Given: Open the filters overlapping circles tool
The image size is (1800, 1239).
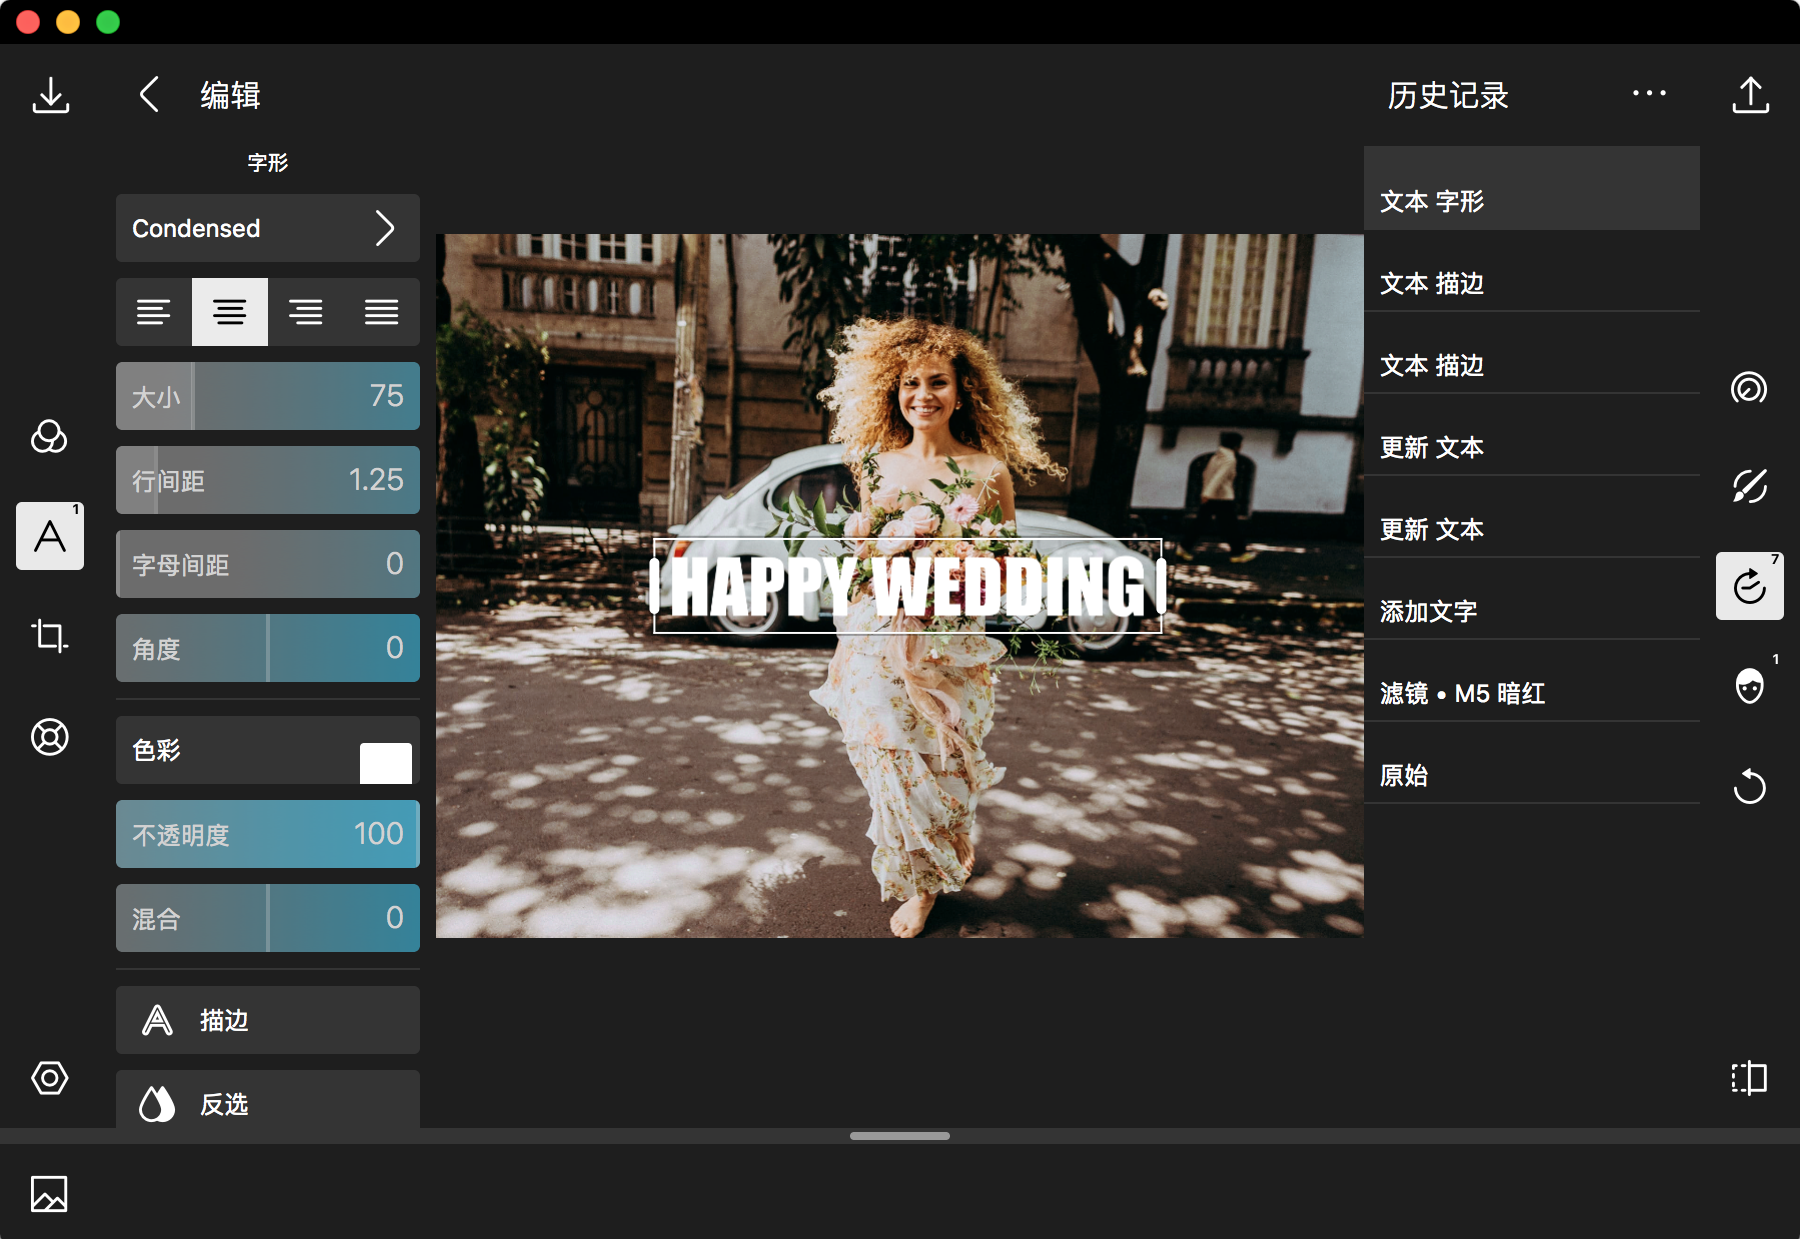Looking at the screenshot, I should pyautogui.click(x=49, y=436).
